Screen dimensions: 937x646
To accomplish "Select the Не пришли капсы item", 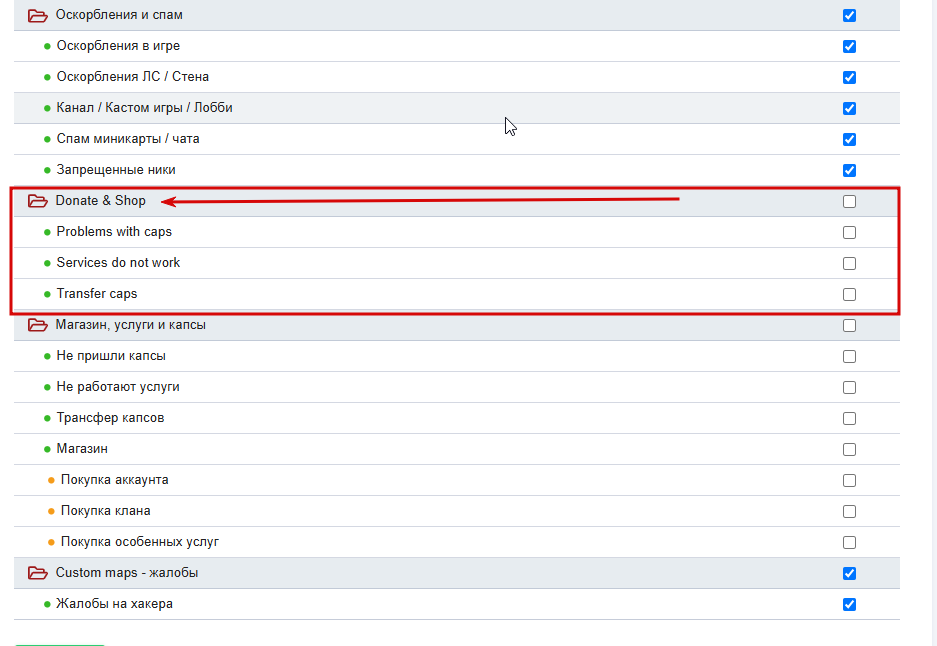I will point(111,356).
